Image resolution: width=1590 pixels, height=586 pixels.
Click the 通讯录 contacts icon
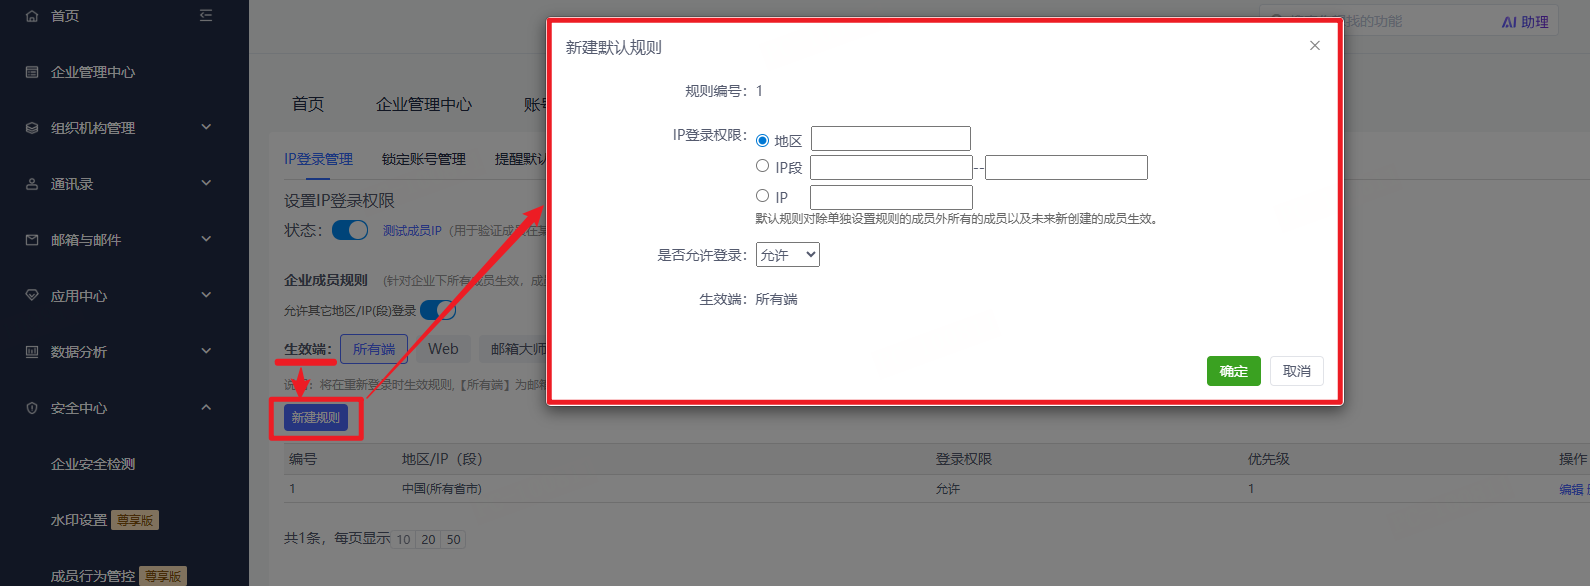(32, 184)
